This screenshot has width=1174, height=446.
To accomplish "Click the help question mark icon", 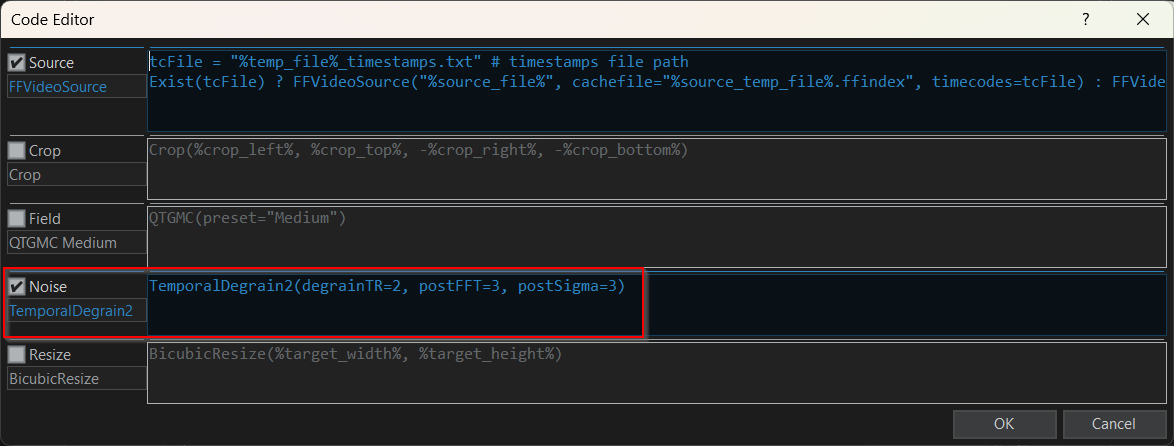I will point(1086,20).
